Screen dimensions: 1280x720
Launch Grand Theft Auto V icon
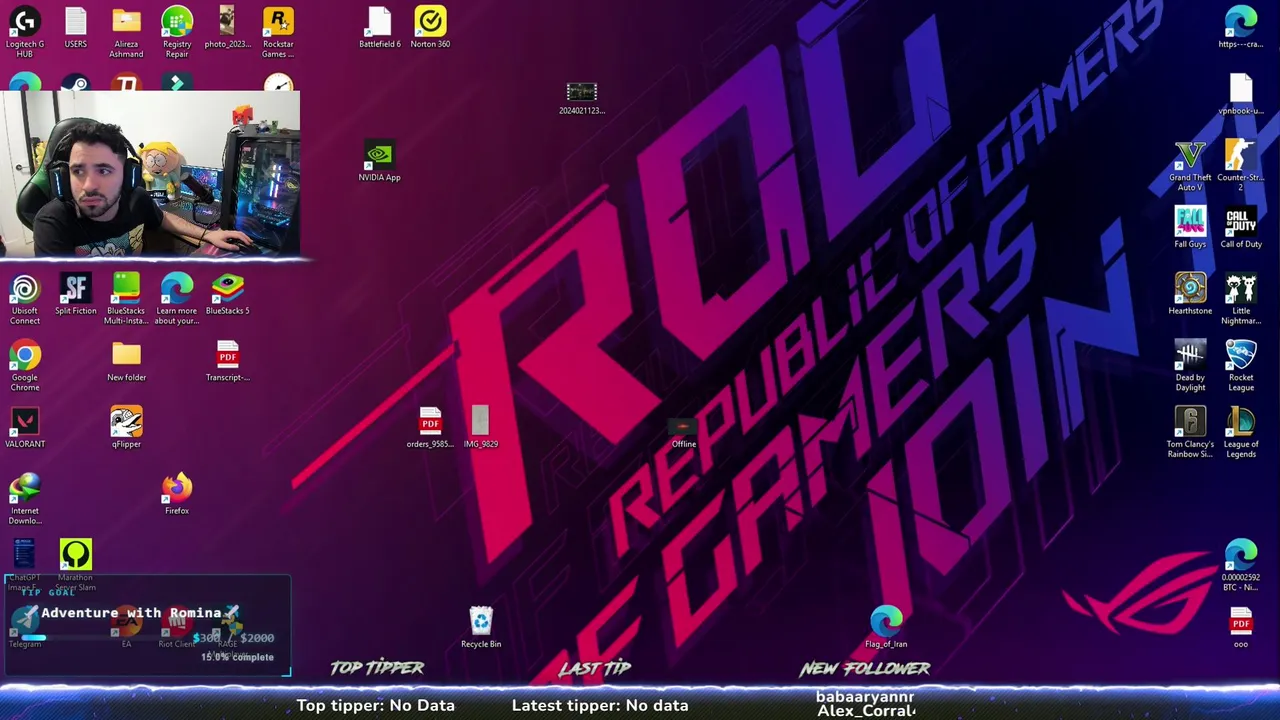coord(1190,166)
